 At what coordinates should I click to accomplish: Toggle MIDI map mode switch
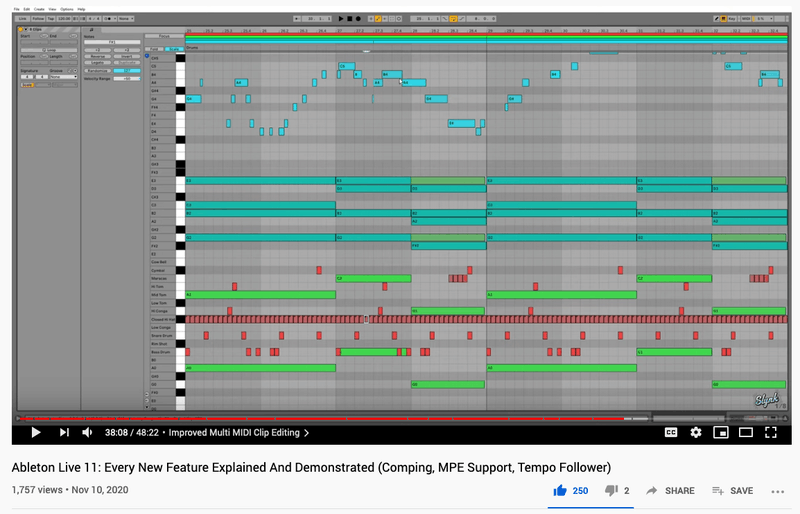[x=746, y=19]
